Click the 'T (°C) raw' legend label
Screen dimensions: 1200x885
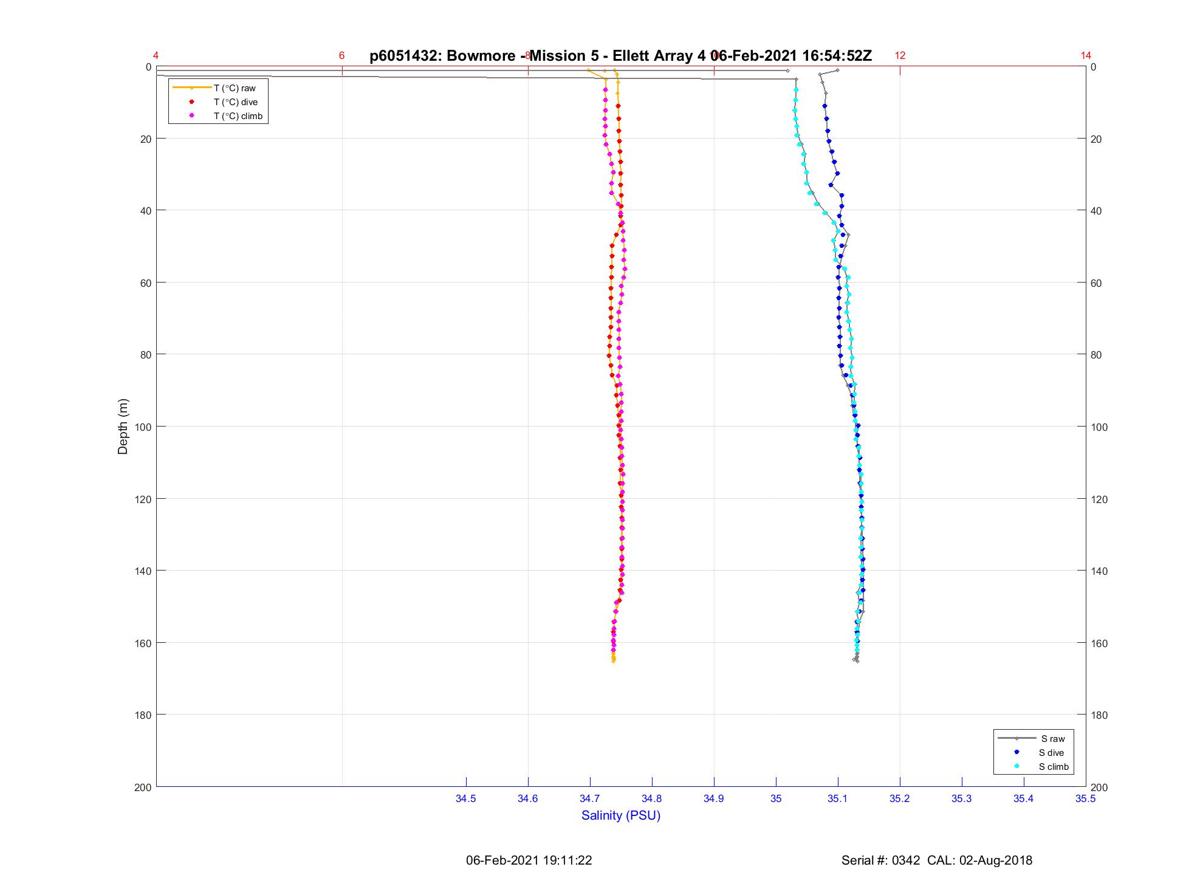point(235,88)
